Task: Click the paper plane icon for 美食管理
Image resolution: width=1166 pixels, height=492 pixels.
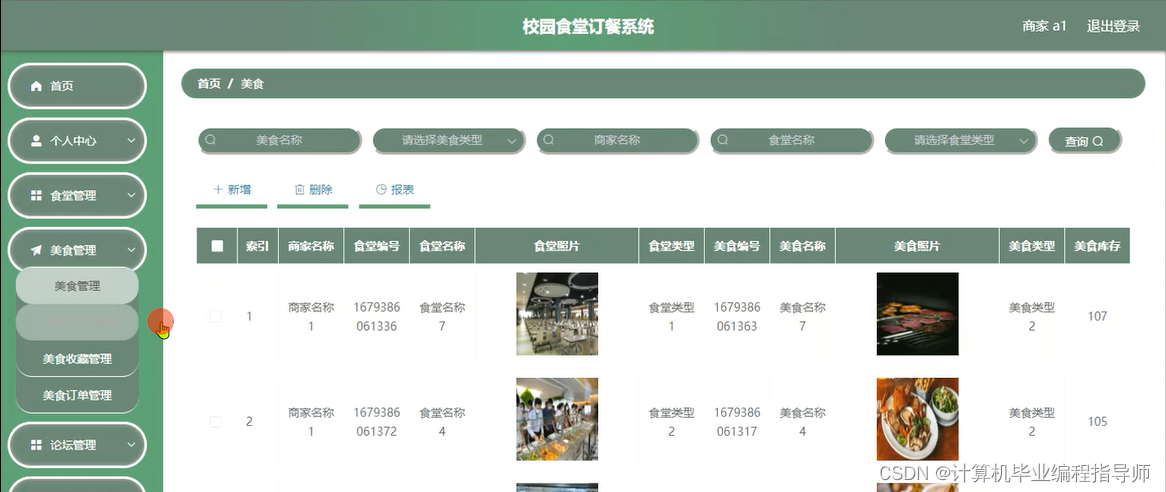Action: (36, 250)
